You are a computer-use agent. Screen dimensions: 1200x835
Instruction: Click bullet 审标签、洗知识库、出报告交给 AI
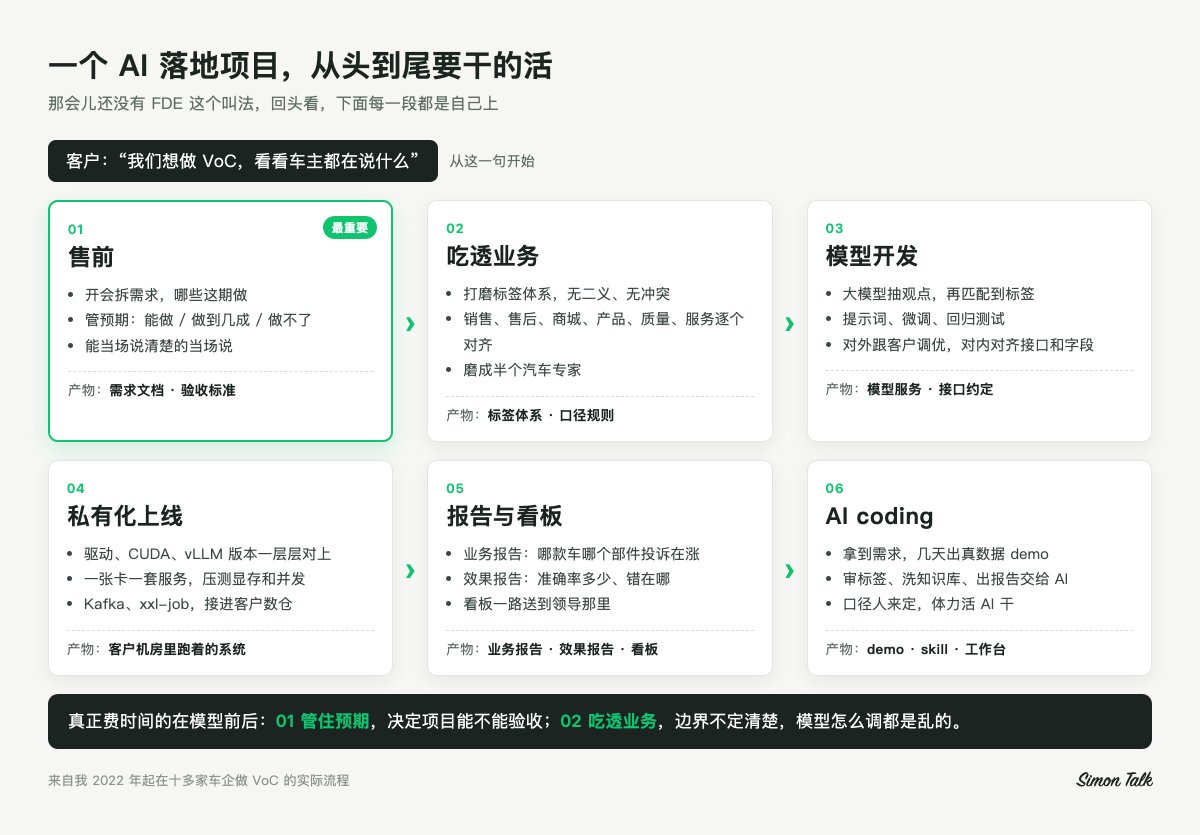[x=957, y=579]
